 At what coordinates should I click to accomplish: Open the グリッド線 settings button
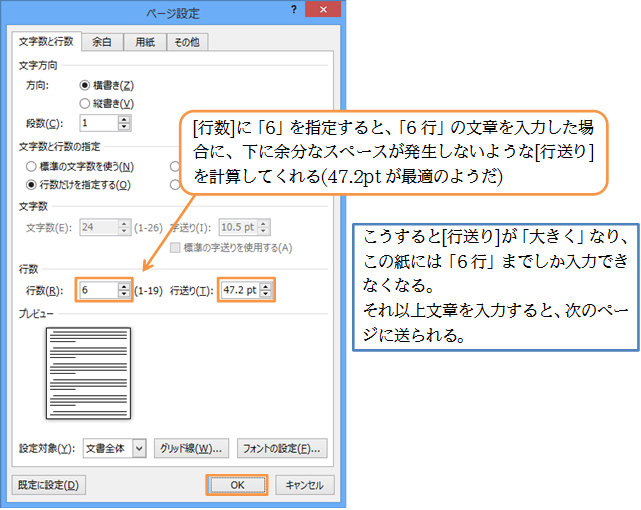(x=190, y=447)
